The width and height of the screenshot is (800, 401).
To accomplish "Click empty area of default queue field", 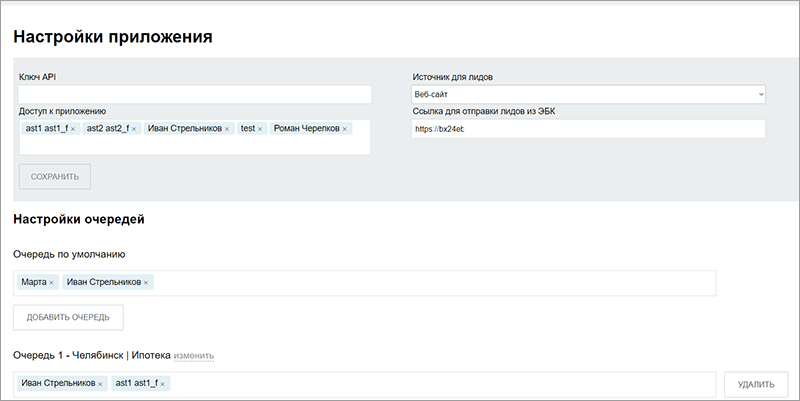I will pos(430,283).
